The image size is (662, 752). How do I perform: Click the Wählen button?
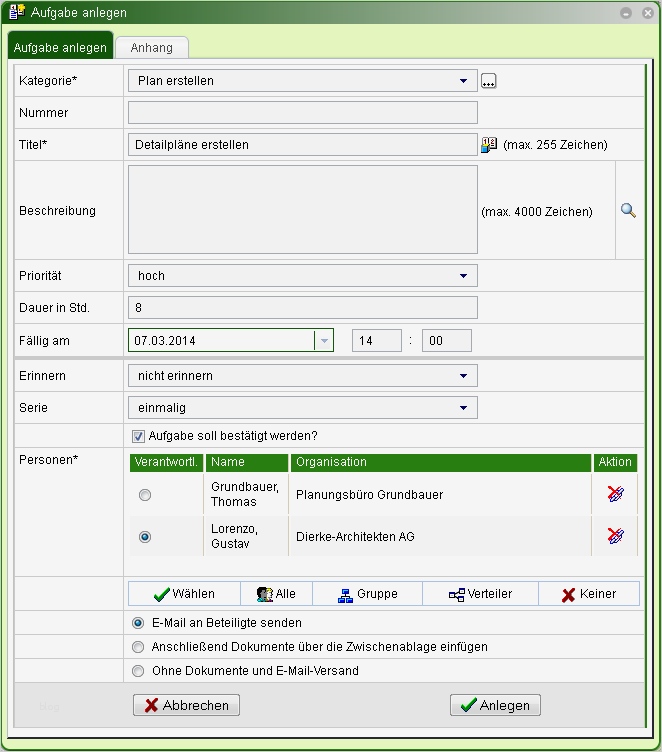[184, 594]
